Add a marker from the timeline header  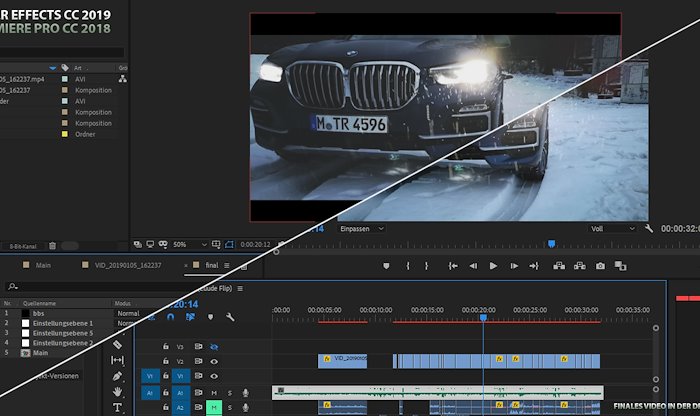point(210,317)
